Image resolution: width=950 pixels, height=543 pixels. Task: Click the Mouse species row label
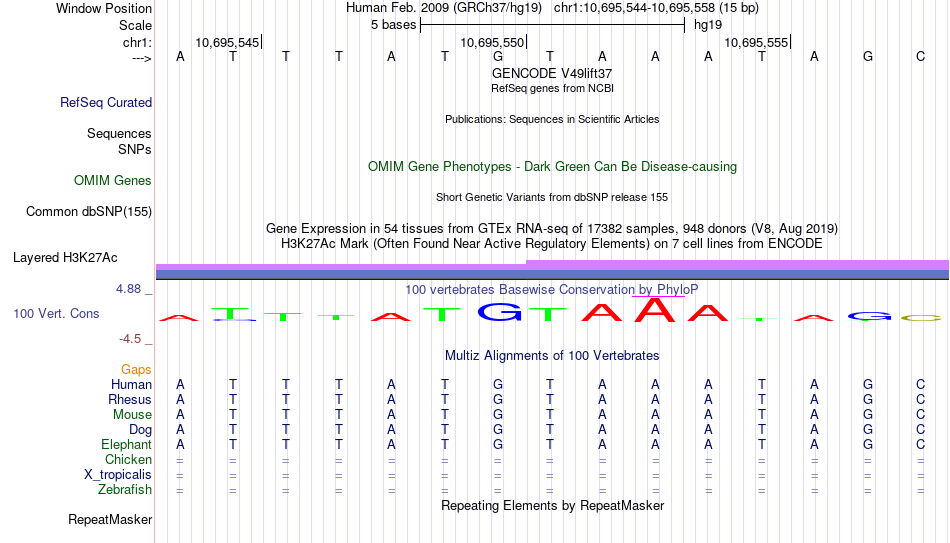(x=133, y=415)
